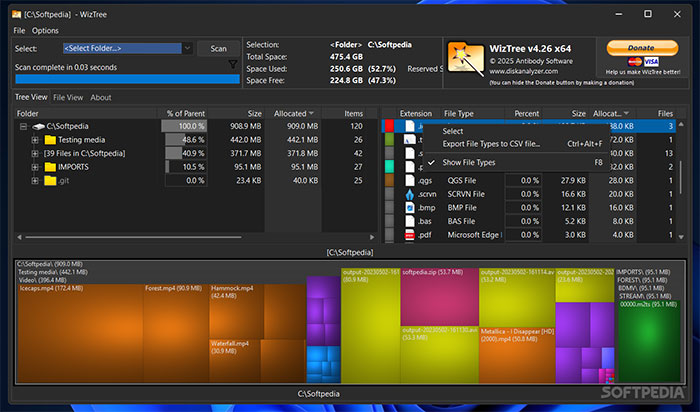Open the File menu
Viewport: 700px width, 412px height.
(19, 30)
